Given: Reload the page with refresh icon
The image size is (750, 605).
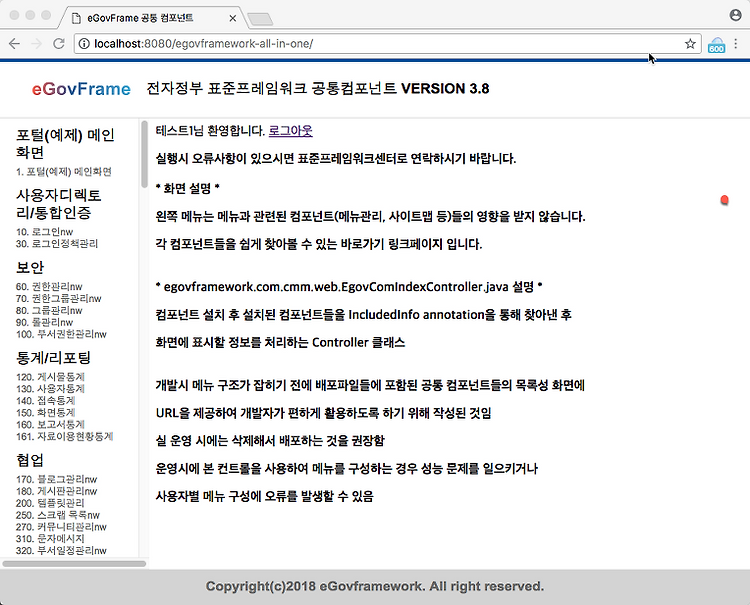Looking at the screenshot, I should click(58, 44).
